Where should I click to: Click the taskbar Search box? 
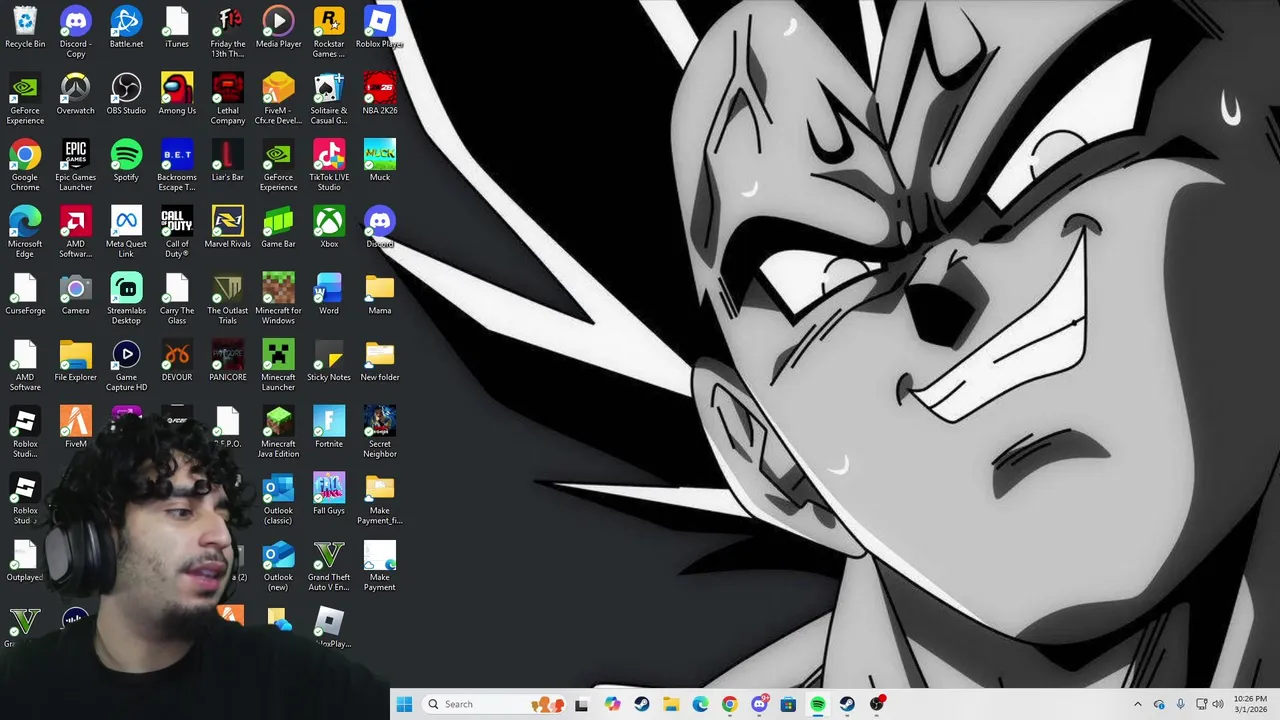click(492, 704)
